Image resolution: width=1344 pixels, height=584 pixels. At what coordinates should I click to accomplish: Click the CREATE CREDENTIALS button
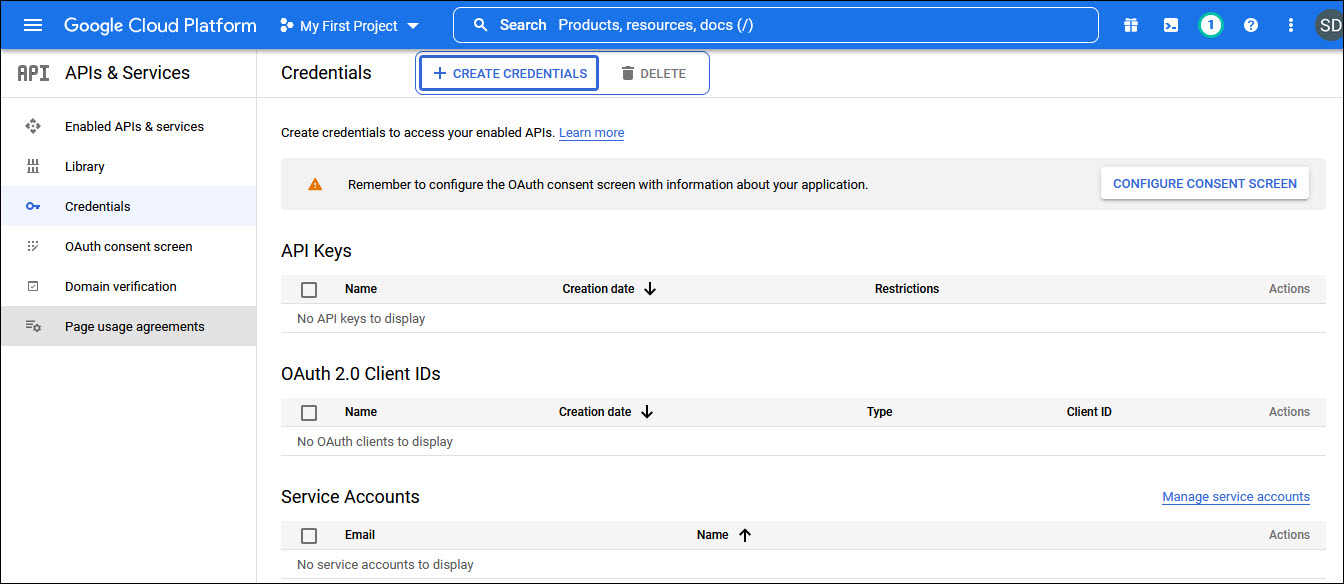508,72
